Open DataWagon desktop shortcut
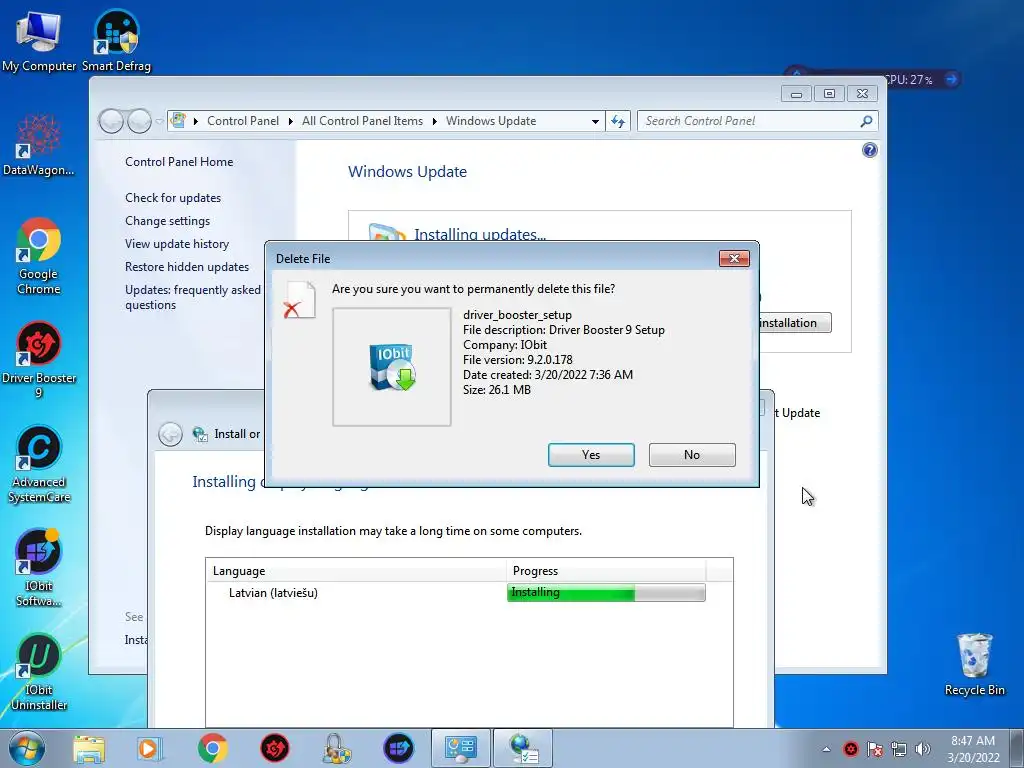Viewport: 1024px width, 768px height. pos(39,145)
